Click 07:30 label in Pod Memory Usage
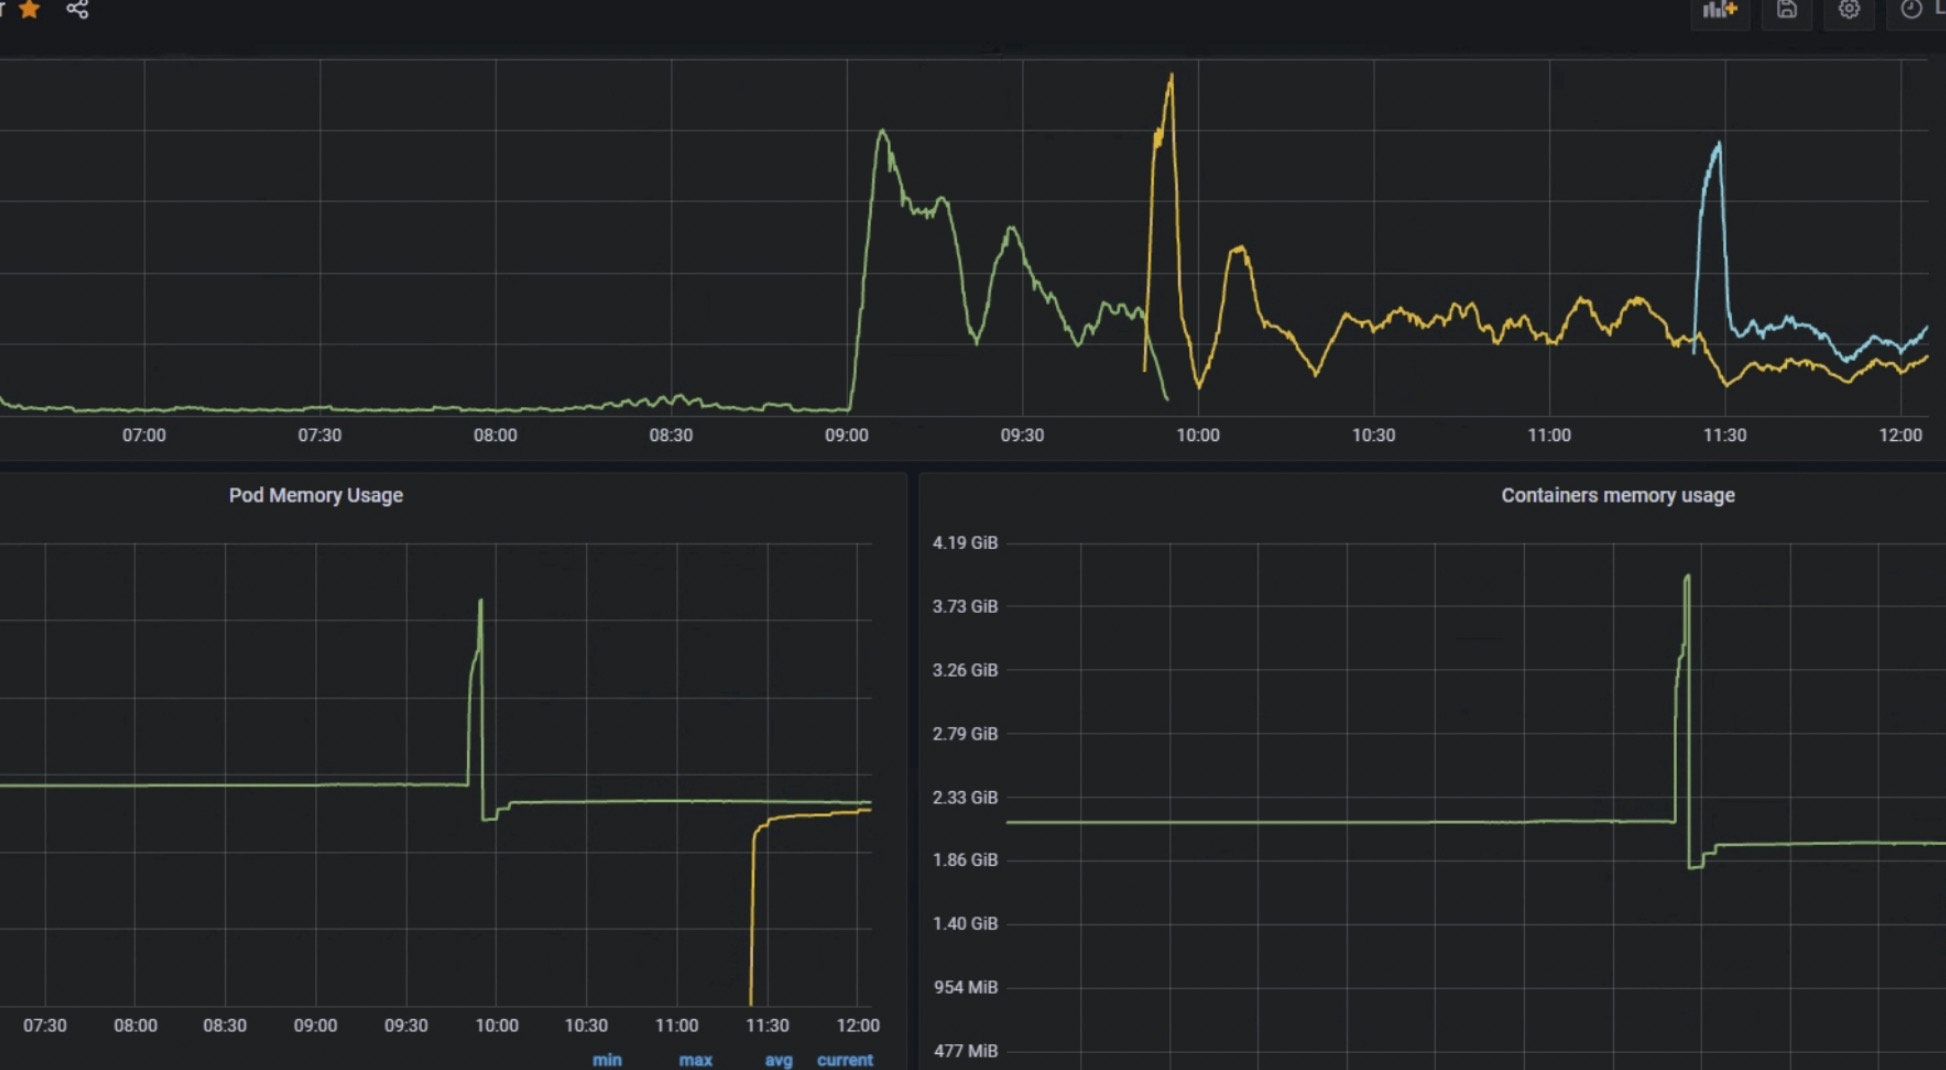Viewport: 1946px width, 1070px height. [x=45, y=1025]
